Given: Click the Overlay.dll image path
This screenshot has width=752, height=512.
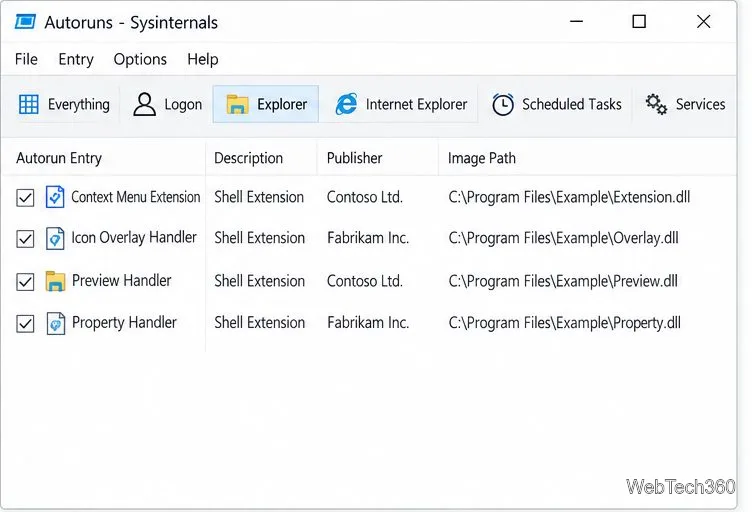Looking at the screenshot, I should (564, 238).
